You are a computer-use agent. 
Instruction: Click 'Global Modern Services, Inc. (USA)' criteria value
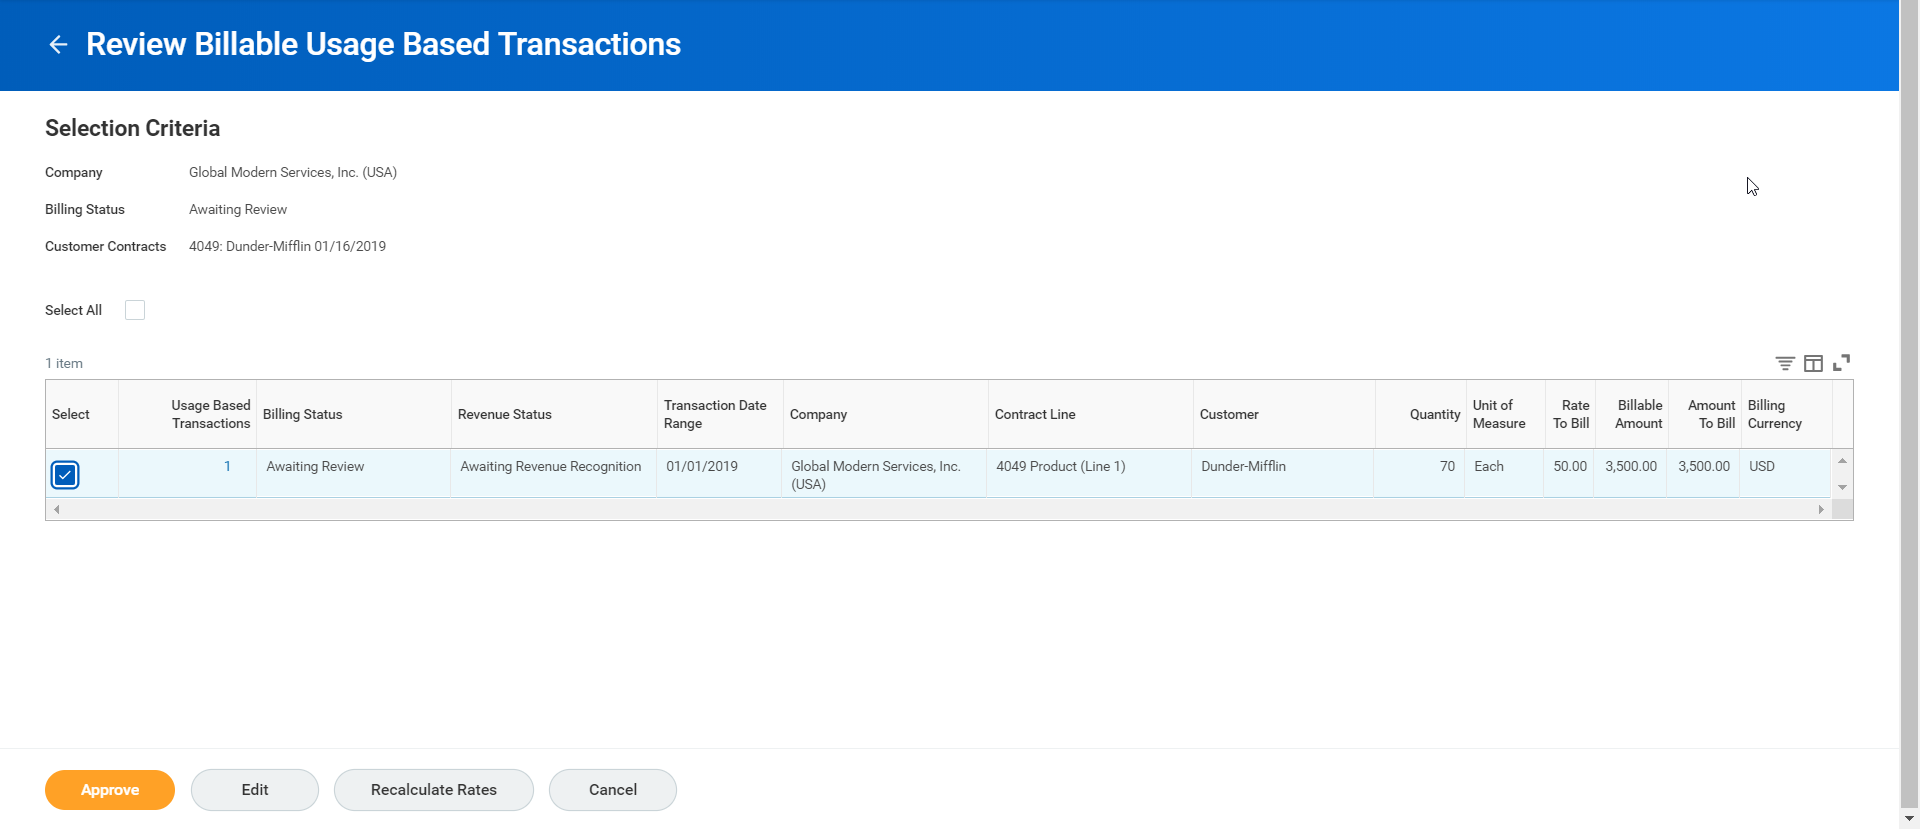coord(293,172)
